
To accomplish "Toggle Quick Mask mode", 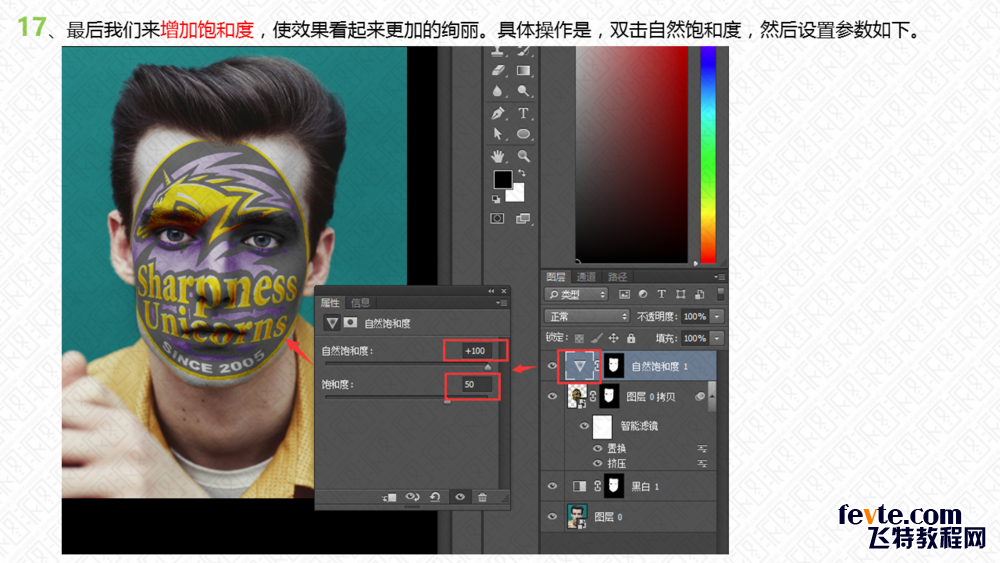I will (497, 219).
